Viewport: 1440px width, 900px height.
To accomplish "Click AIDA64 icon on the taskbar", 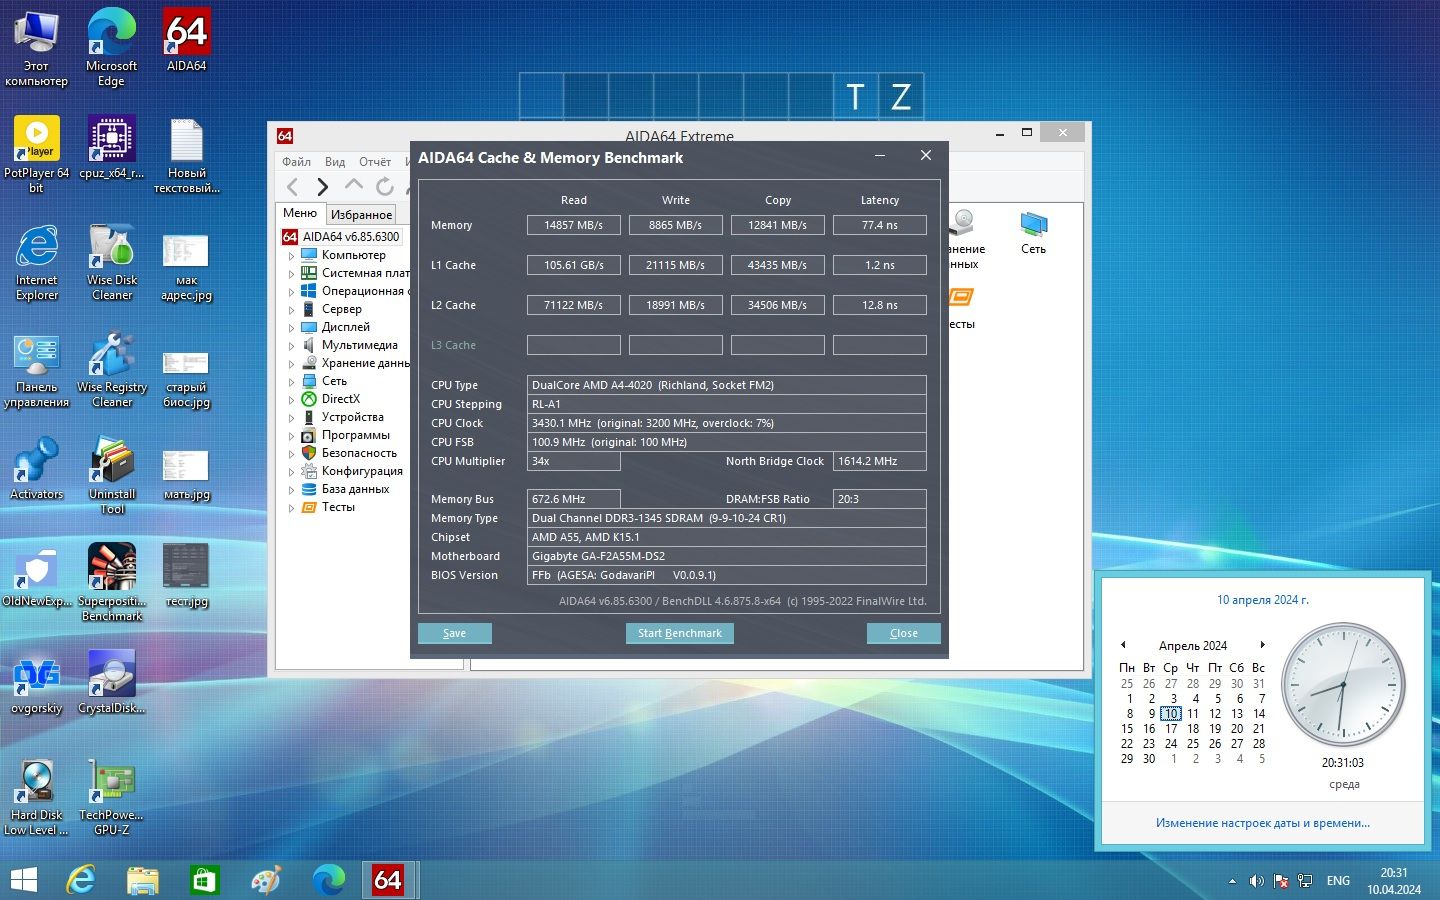I will [388, 880].
